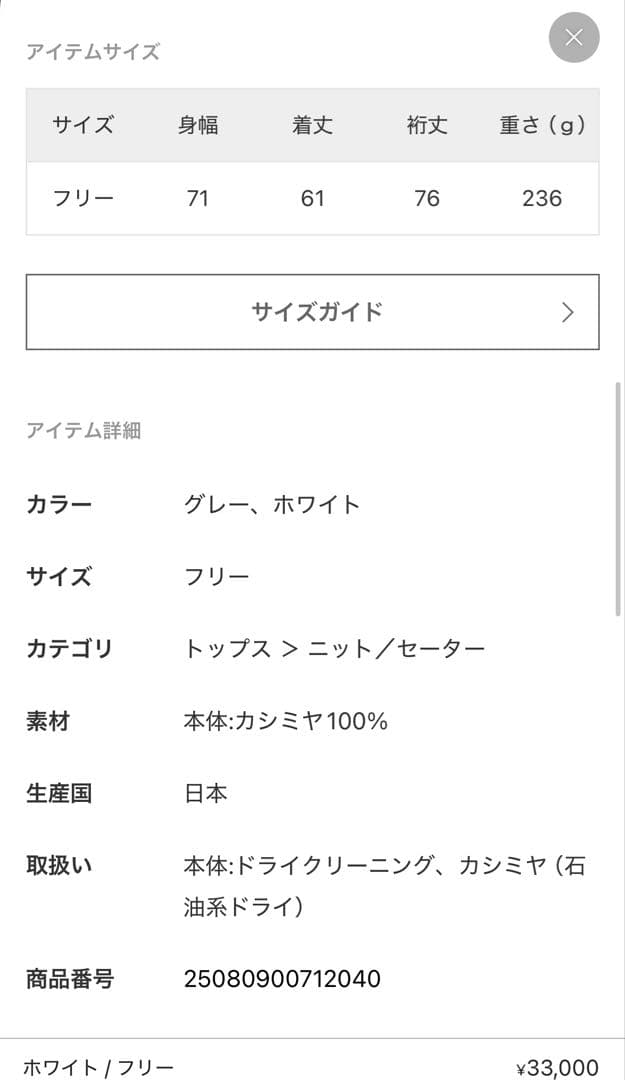Viewport: 625px width, 1080px height.
Task: Click the chevron on the サイズガイド button
Action: 568,311
